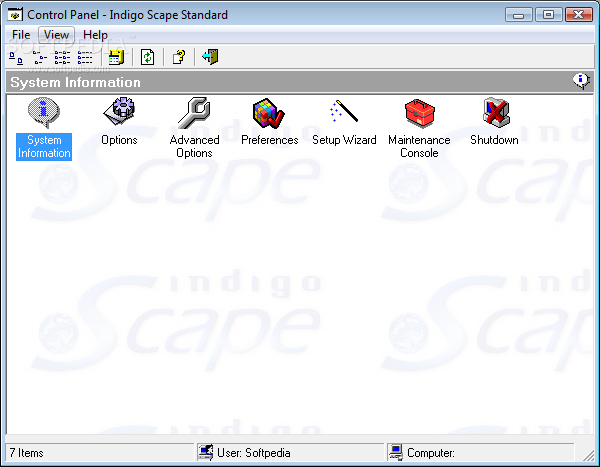The image size is (600, 467).
Task: Click the green refresh toolbar icon
Action: [147, 57]
